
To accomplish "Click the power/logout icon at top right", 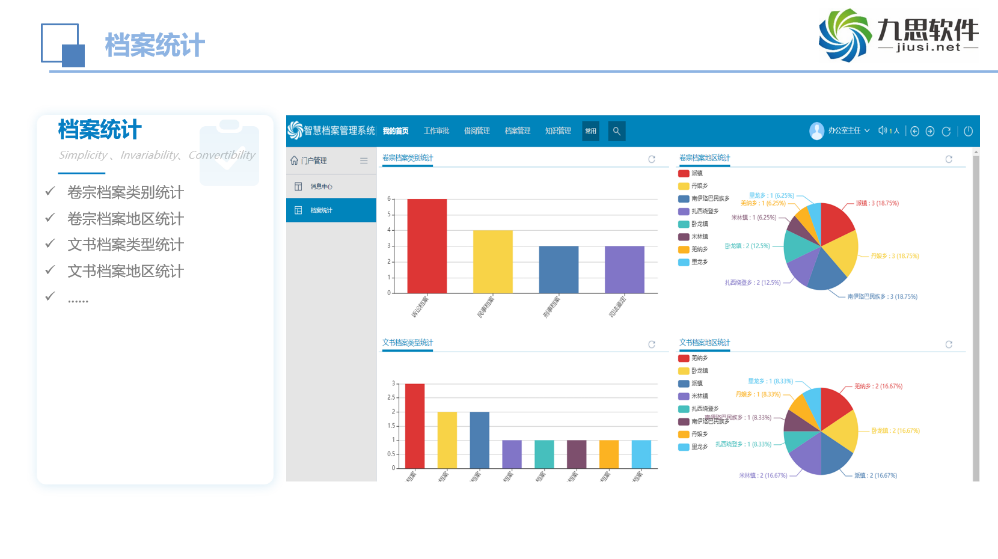I will [x=967, y=131].
